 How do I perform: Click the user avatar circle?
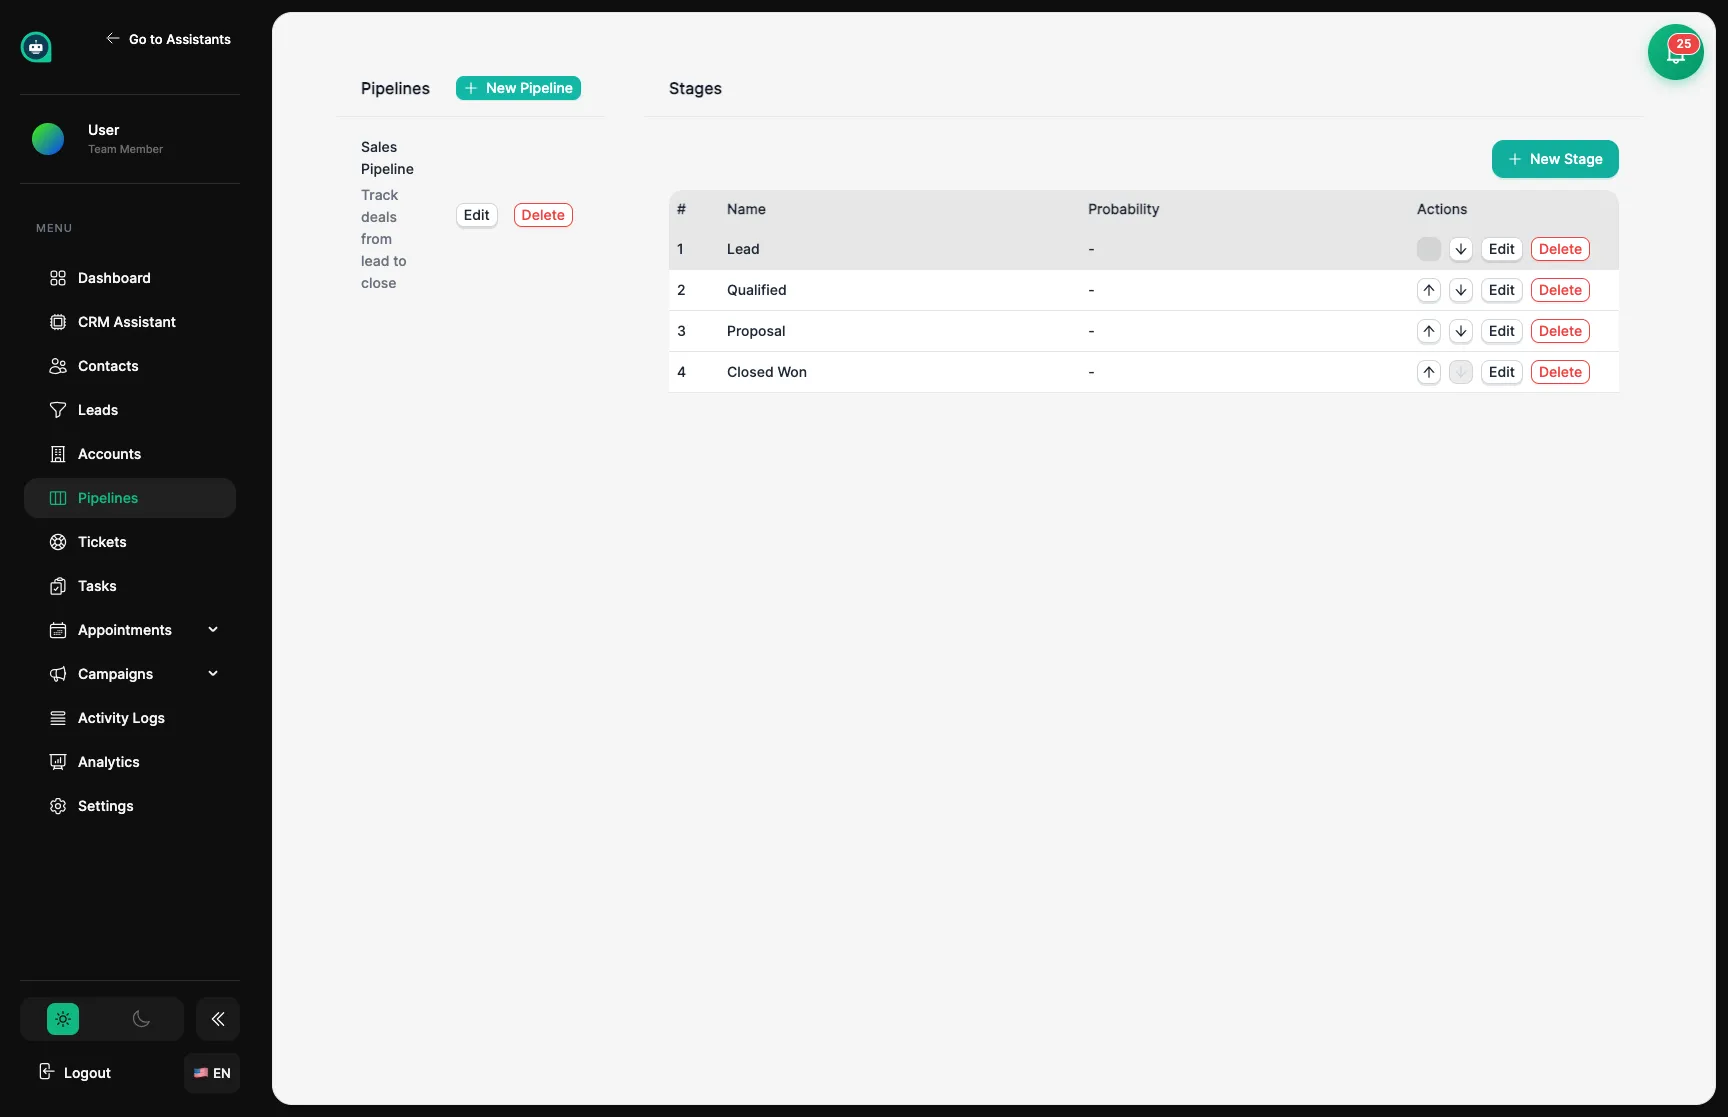coord(48,139)
